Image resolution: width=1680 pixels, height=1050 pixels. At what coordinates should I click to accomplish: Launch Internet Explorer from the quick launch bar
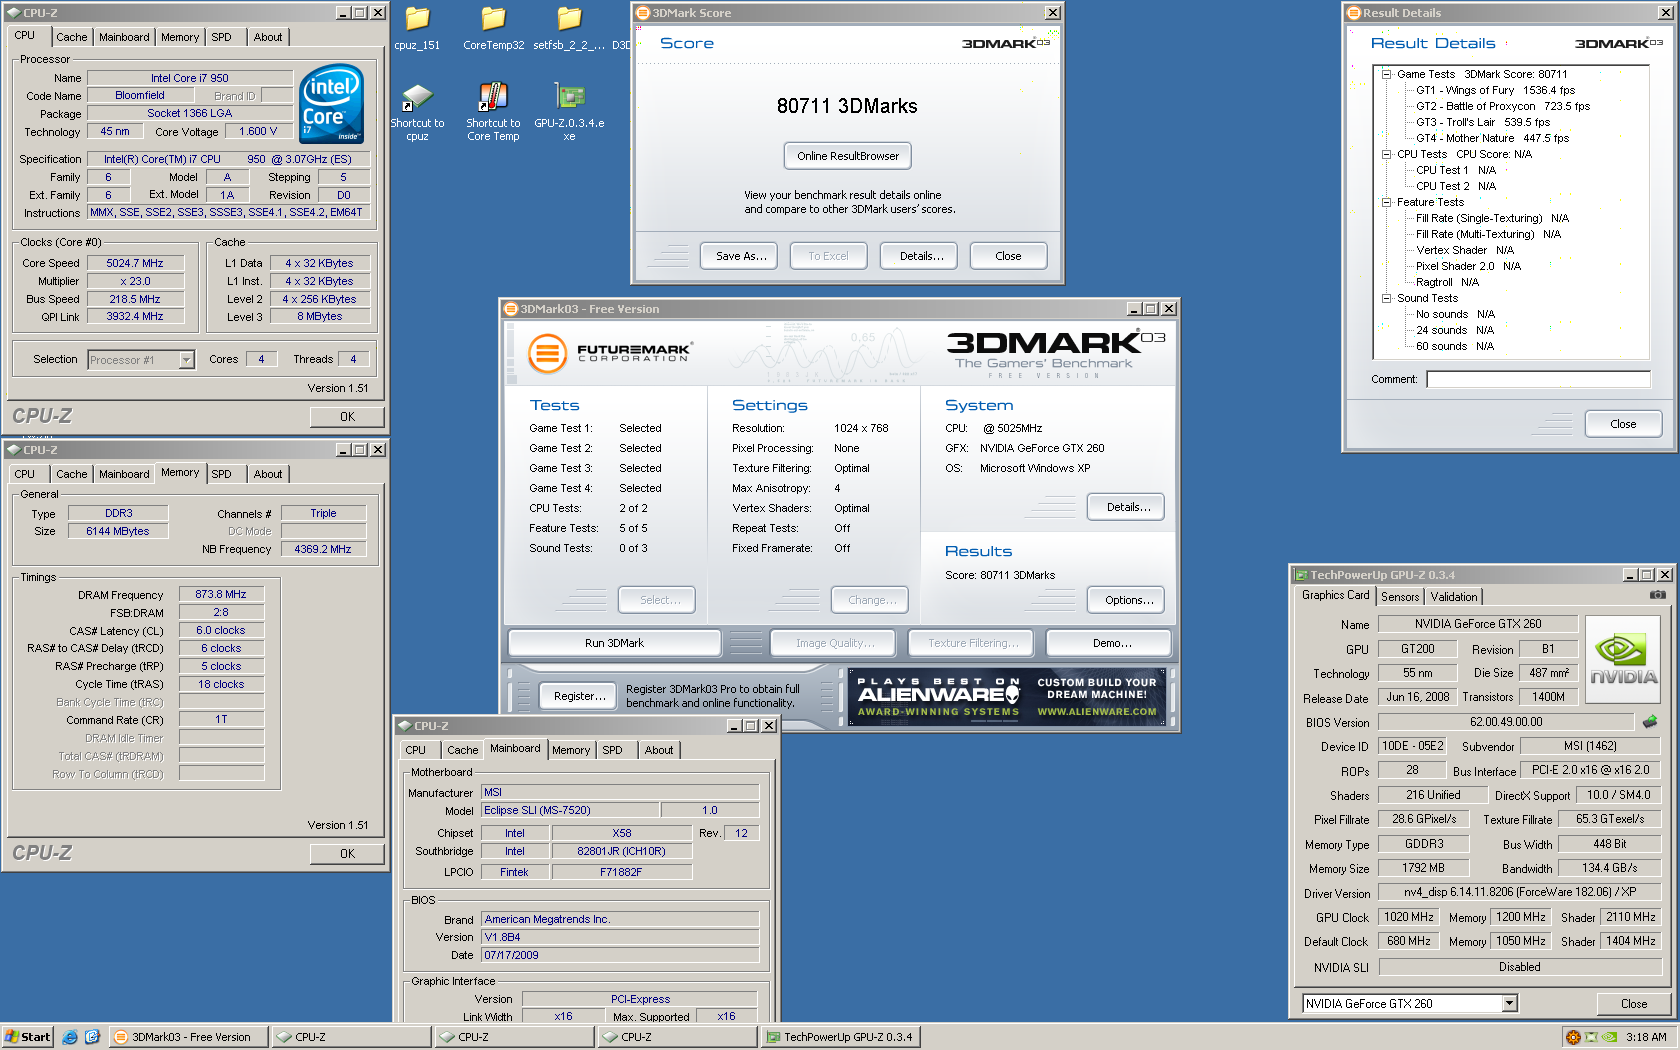[70, 1037]
